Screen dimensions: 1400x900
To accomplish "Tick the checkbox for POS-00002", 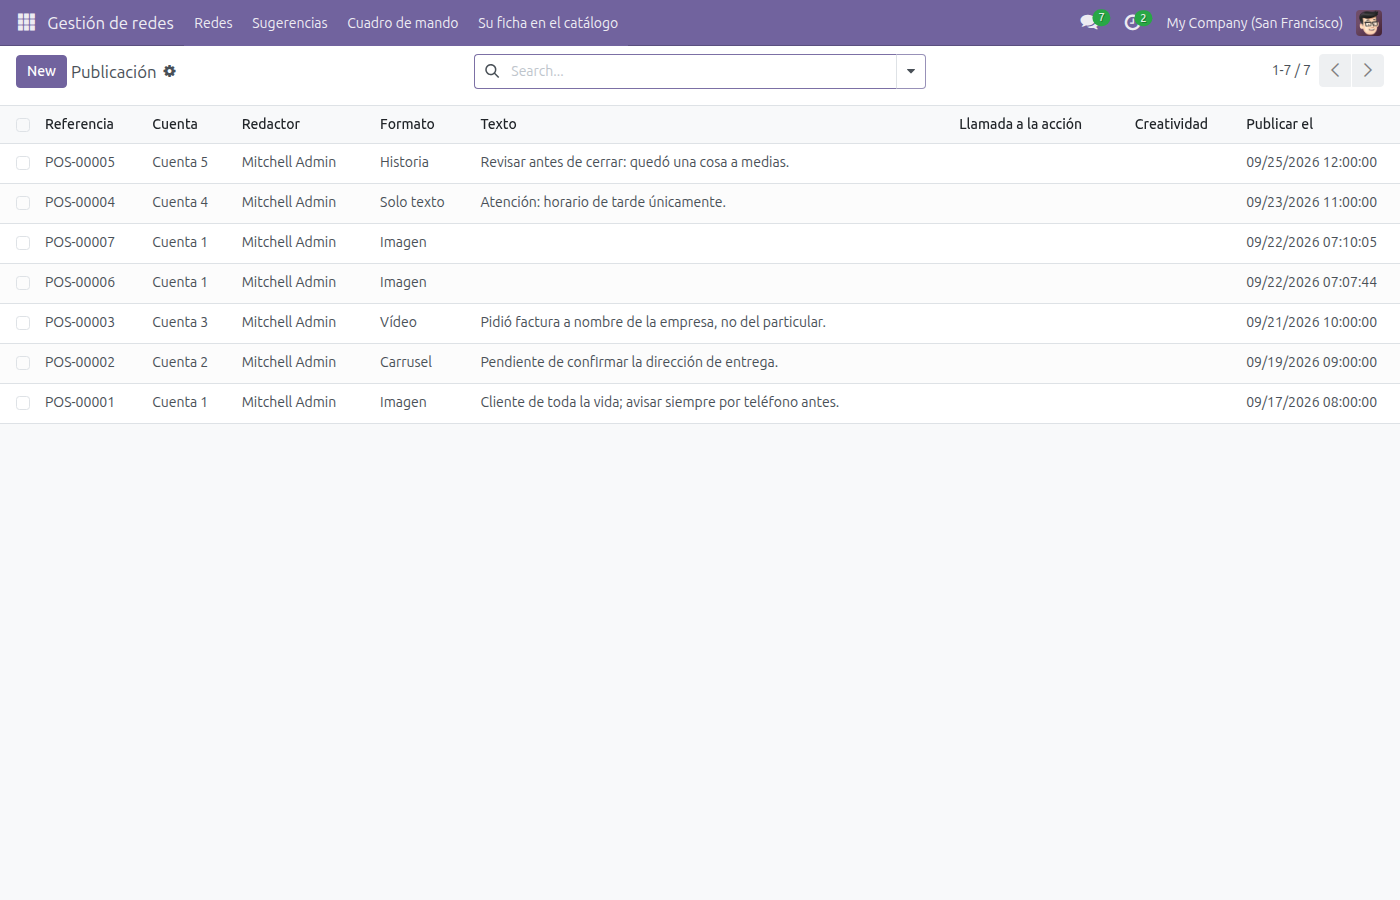I will pos(23,363).
